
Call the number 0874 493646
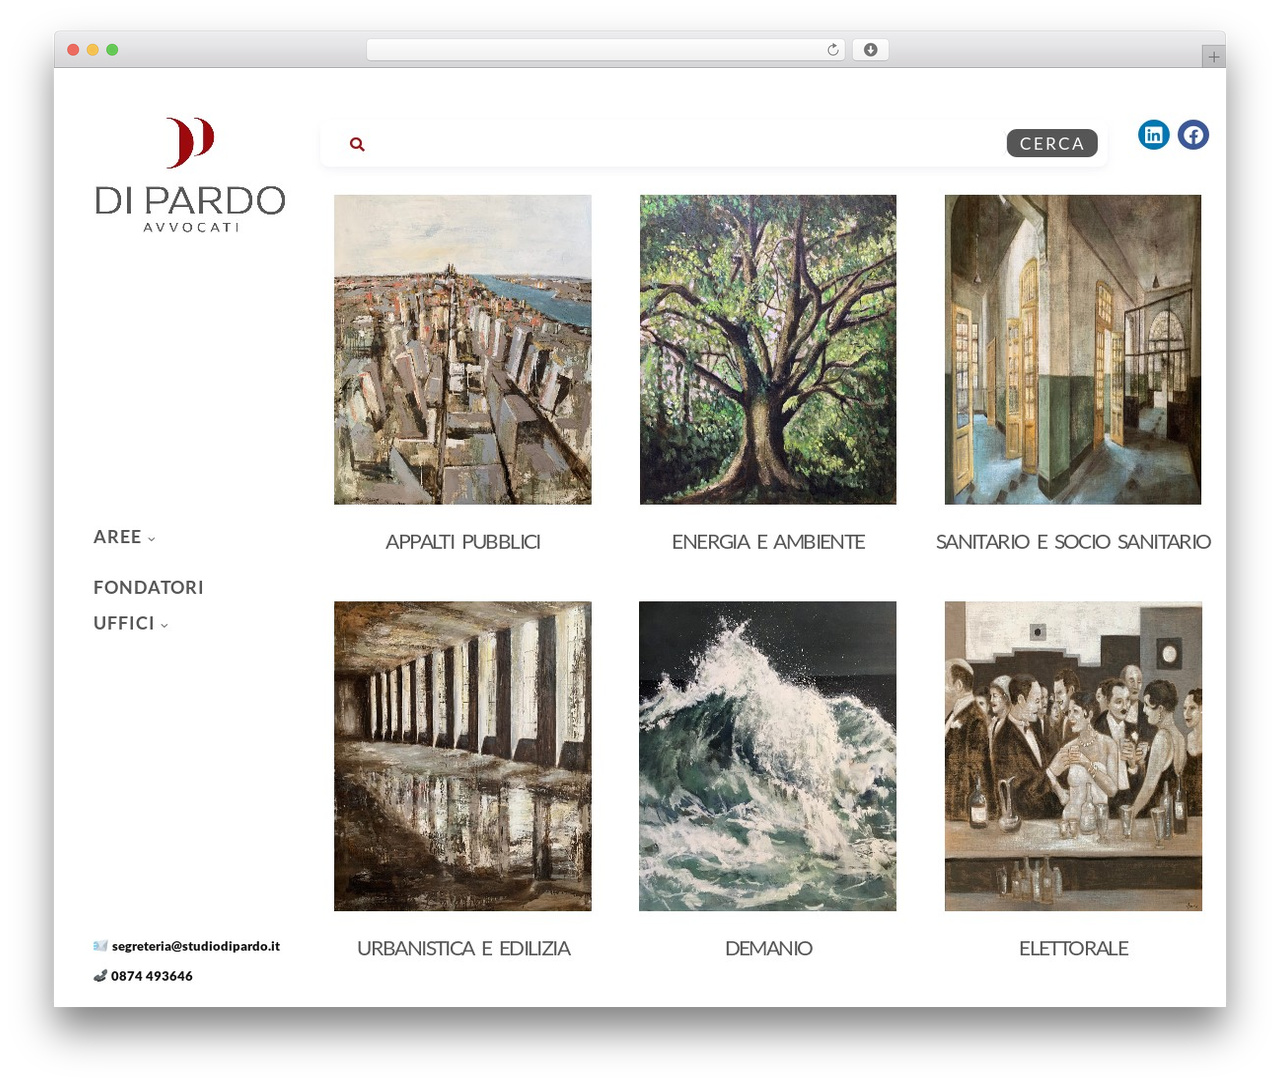click(152, 976)
